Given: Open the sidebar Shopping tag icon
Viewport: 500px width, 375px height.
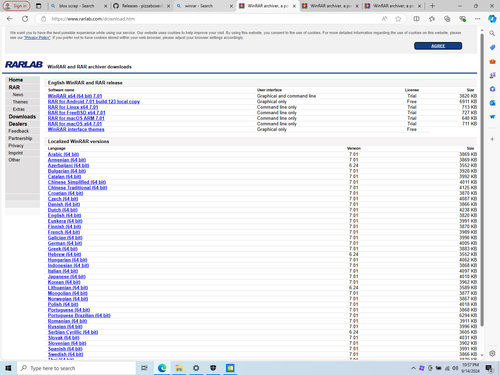Looking at the screenshot, I should 492,47.
